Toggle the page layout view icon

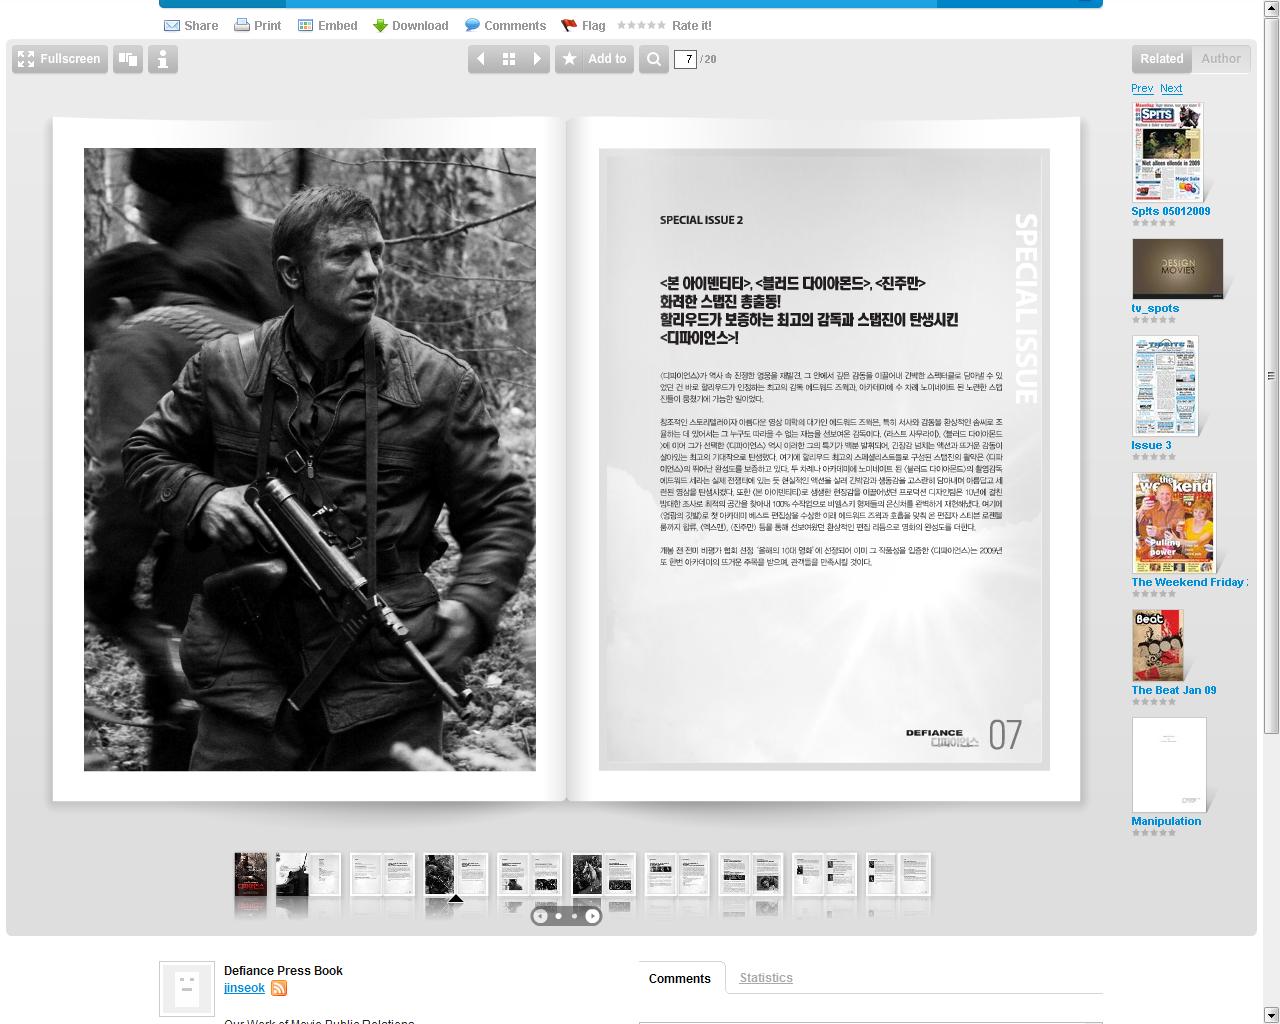click(127, 59)
